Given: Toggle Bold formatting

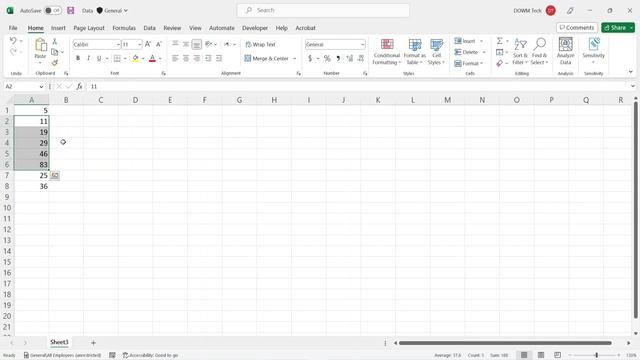Looking at the screenshot, I should [78, 58].
